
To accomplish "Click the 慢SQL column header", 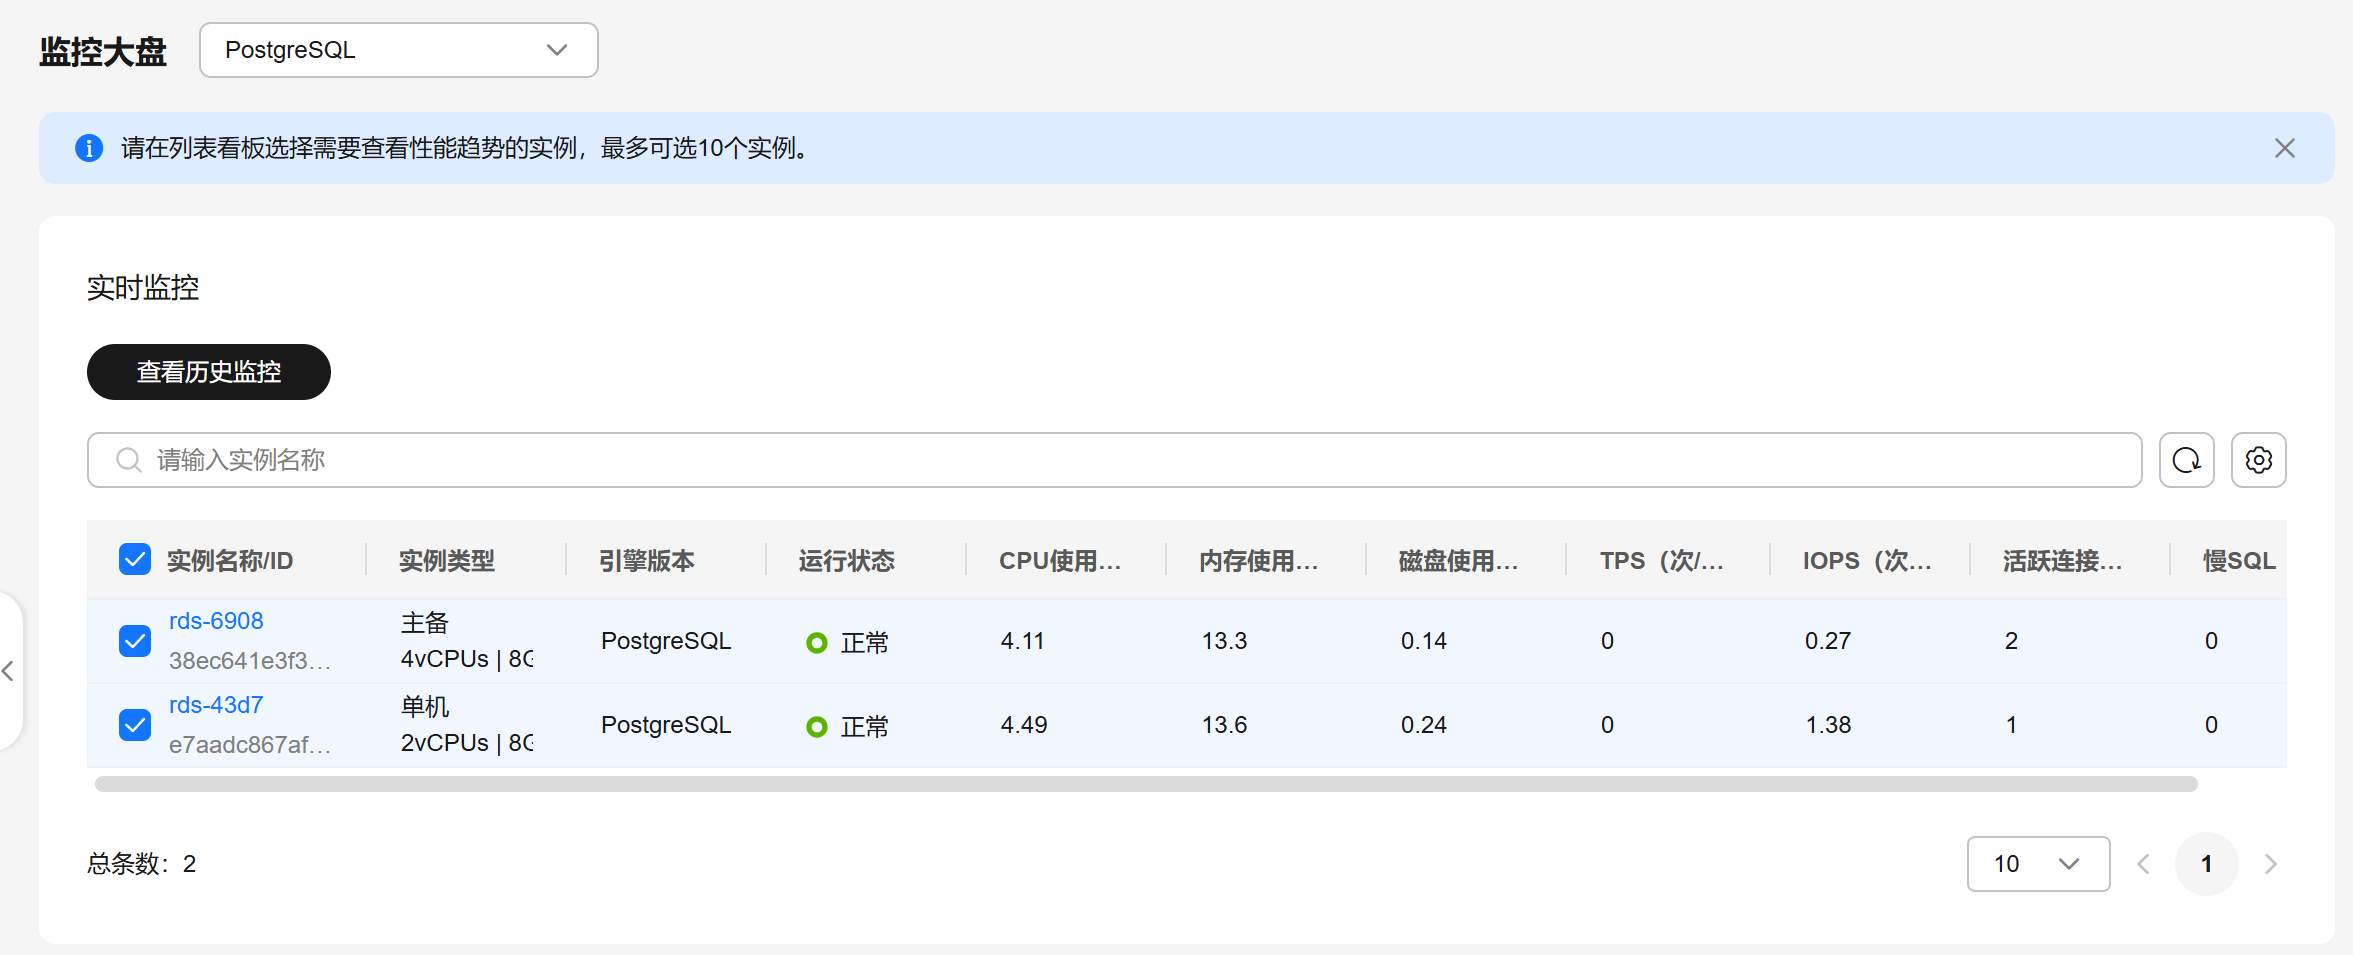I will coord(2239,561).
